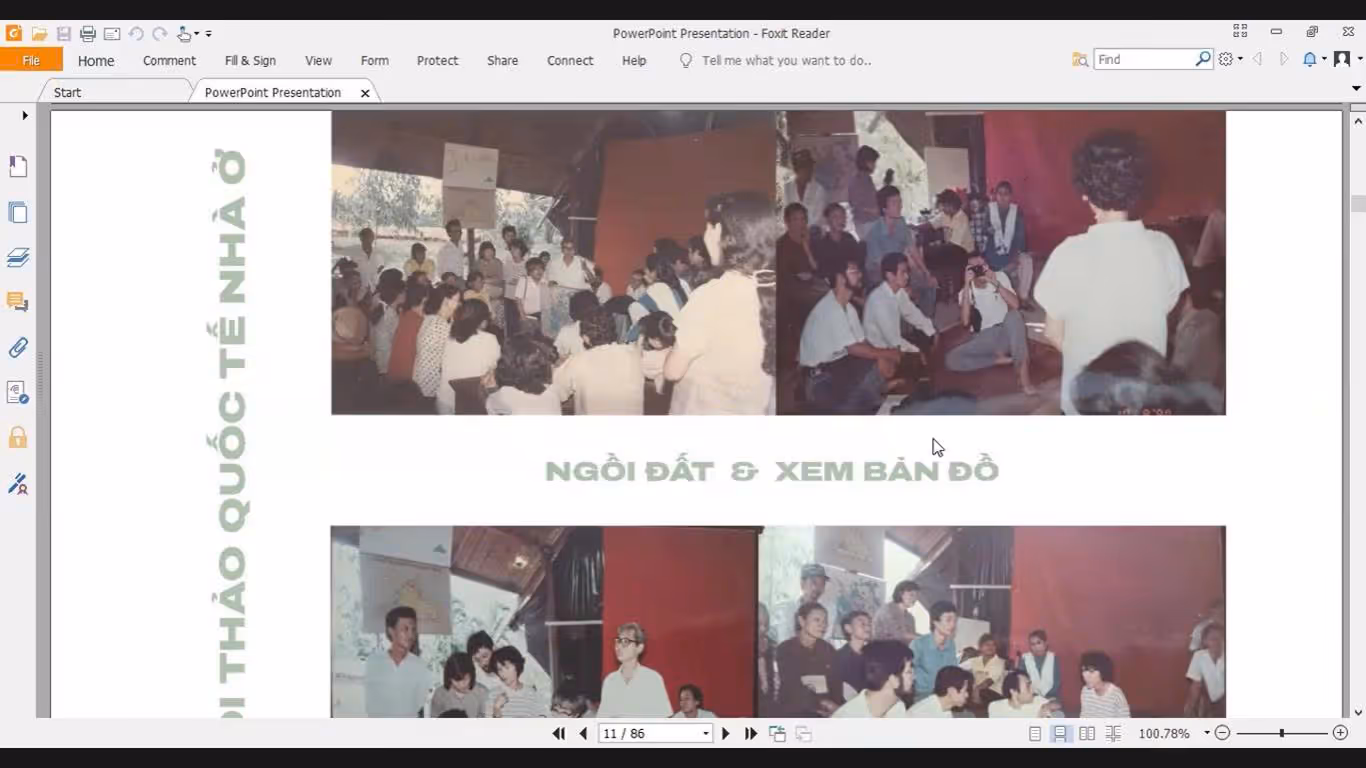
Task: Open search settings gear icon
Action: pyautogui.click(x=1226, y=60)
